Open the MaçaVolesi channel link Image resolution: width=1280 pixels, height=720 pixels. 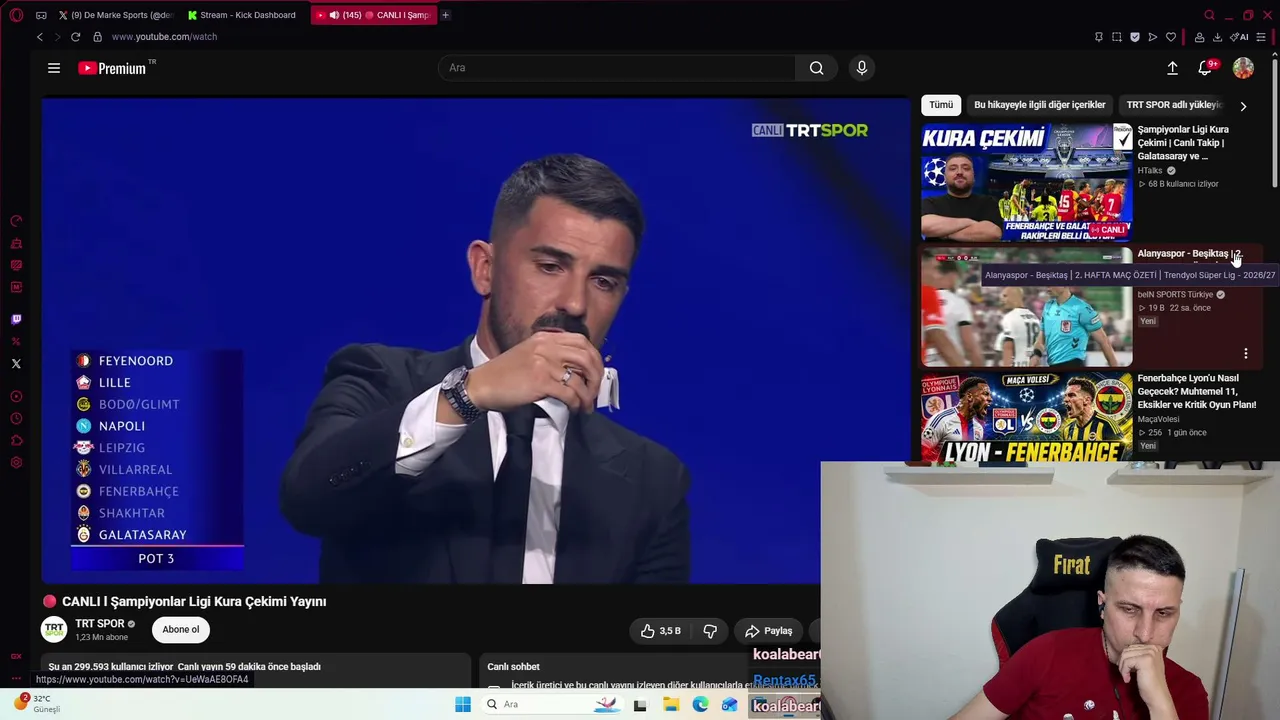[x=1159, y=420]
